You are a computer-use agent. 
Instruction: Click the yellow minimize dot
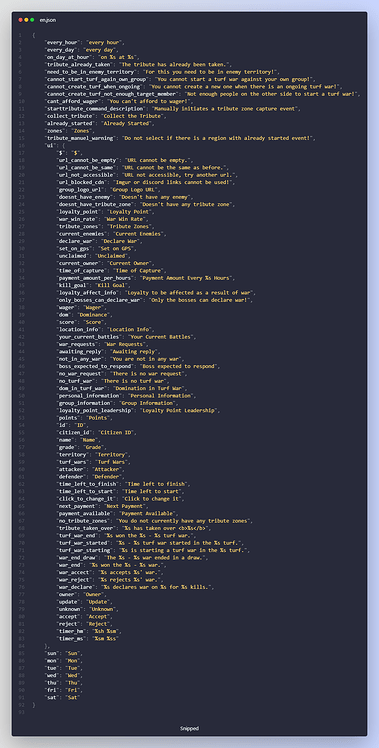point(26,20)
